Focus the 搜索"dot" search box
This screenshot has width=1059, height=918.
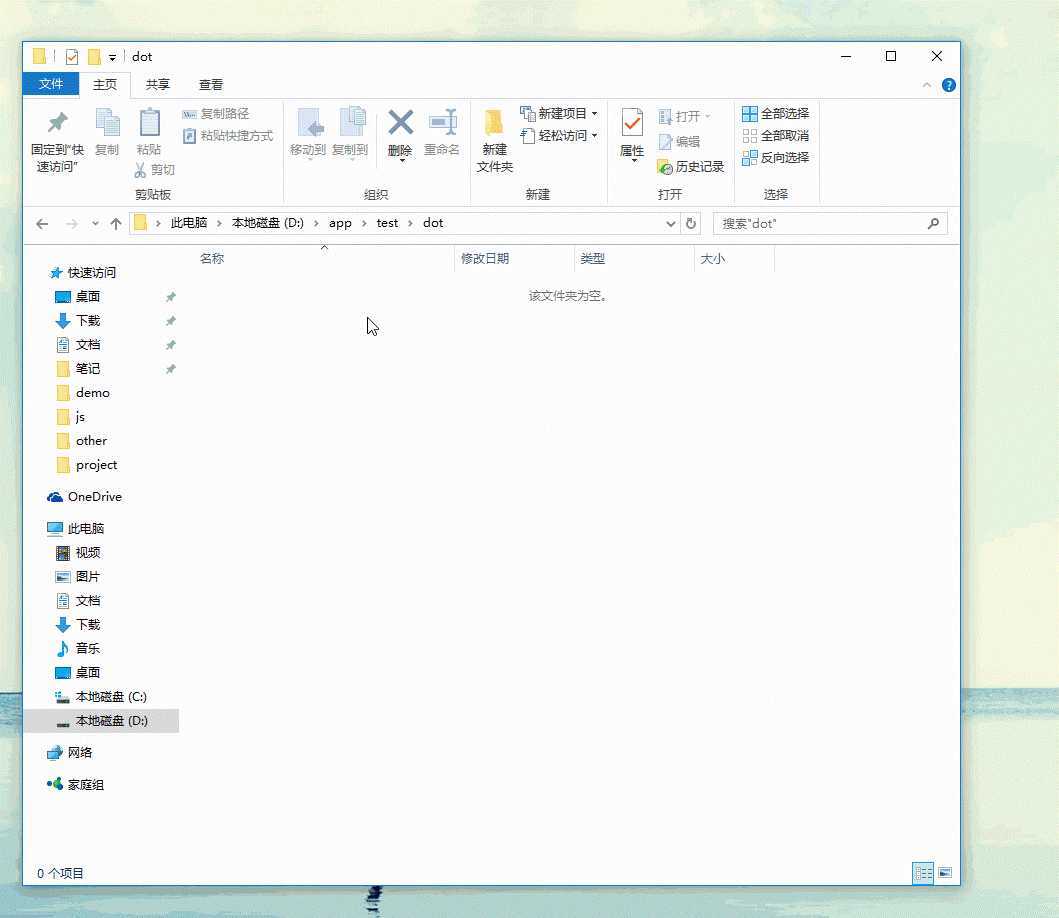[823, 224]
